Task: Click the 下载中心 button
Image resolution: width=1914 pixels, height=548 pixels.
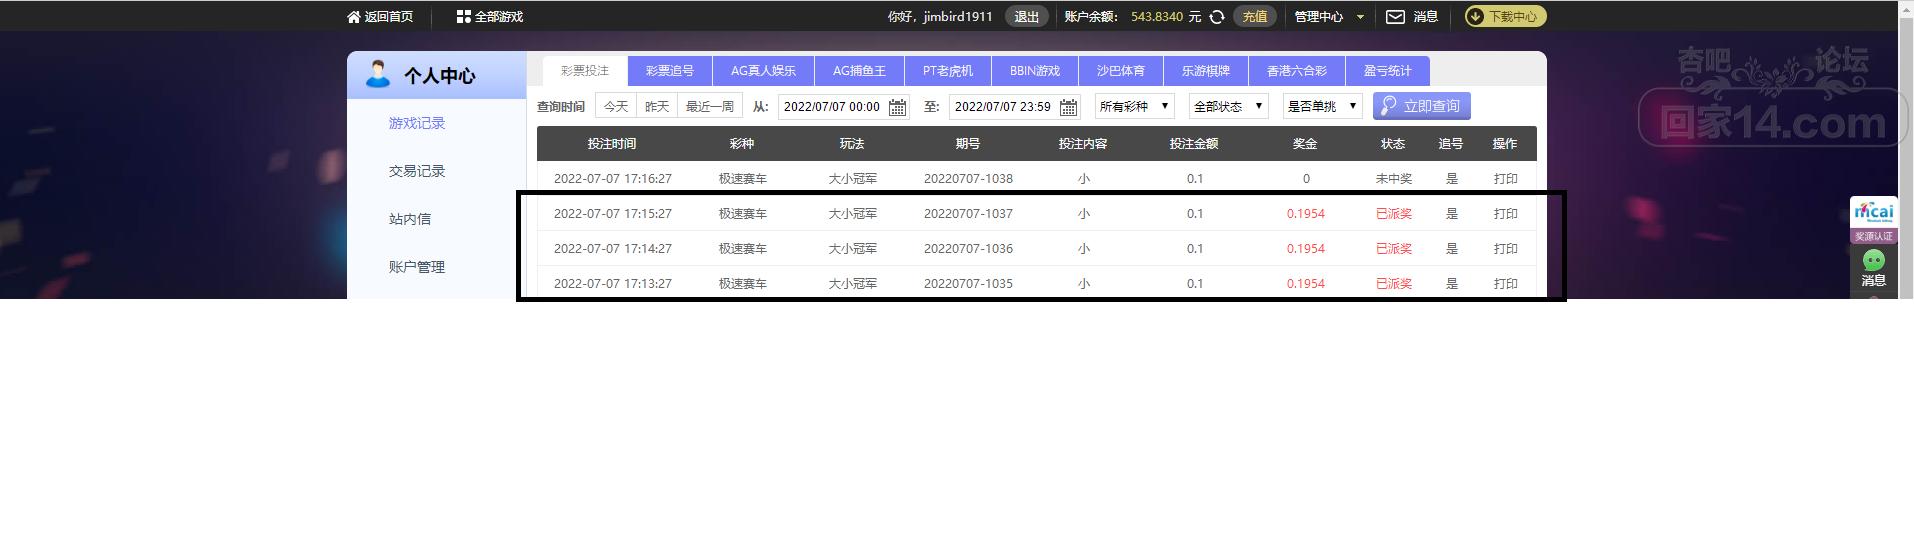Action: [x=1506, y=16]
